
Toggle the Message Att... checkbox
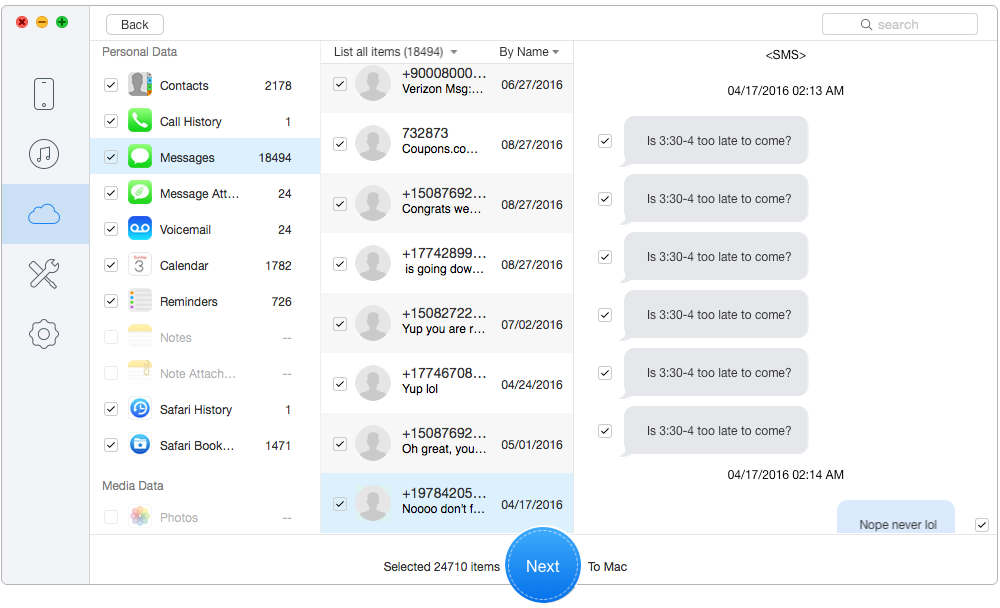point(111,193)
